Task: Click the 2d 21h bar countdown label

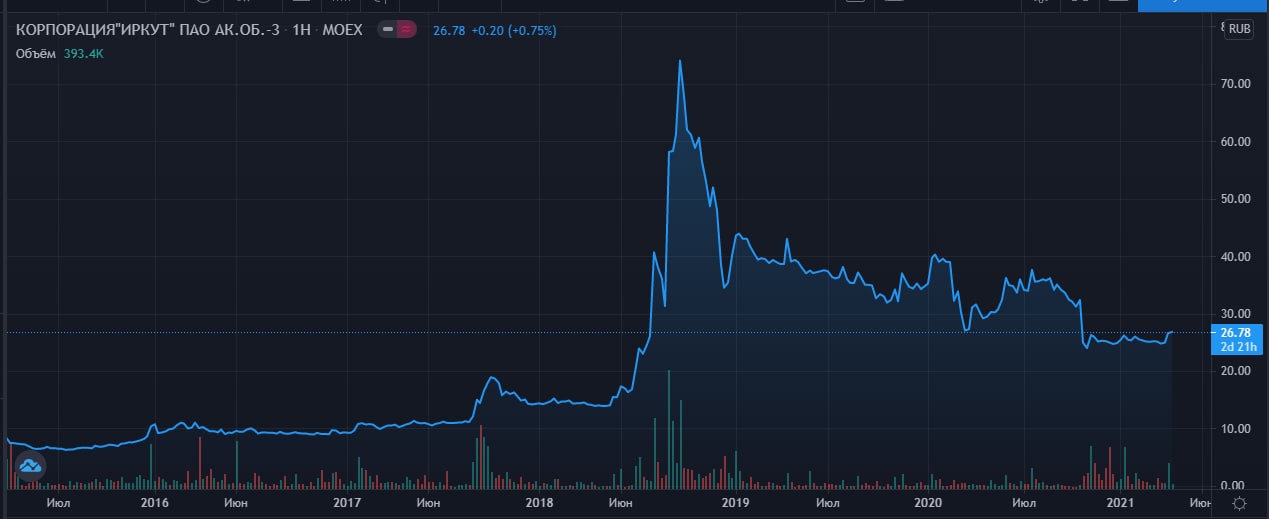Action: coord(1236,347)
